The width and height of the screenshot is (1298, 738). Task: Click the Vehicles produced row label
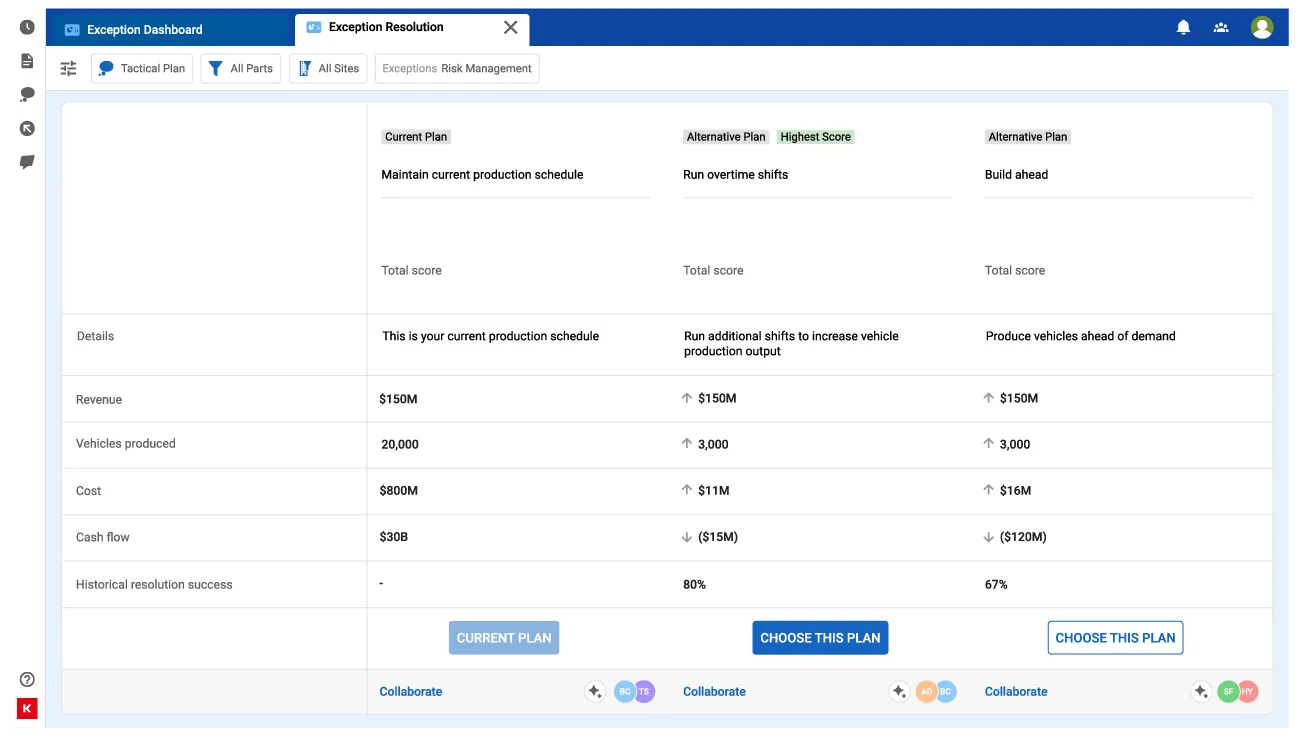point(126,443)
